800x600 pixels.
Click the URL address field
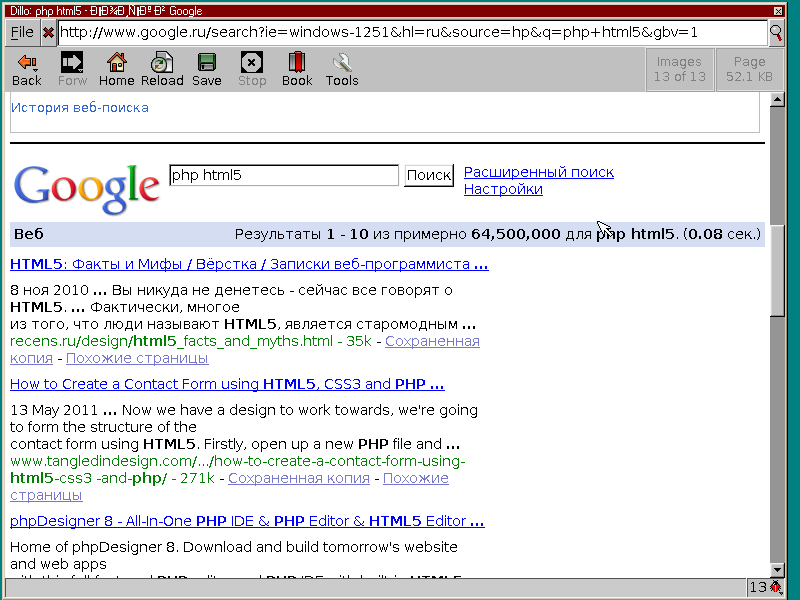click(412, 33)
